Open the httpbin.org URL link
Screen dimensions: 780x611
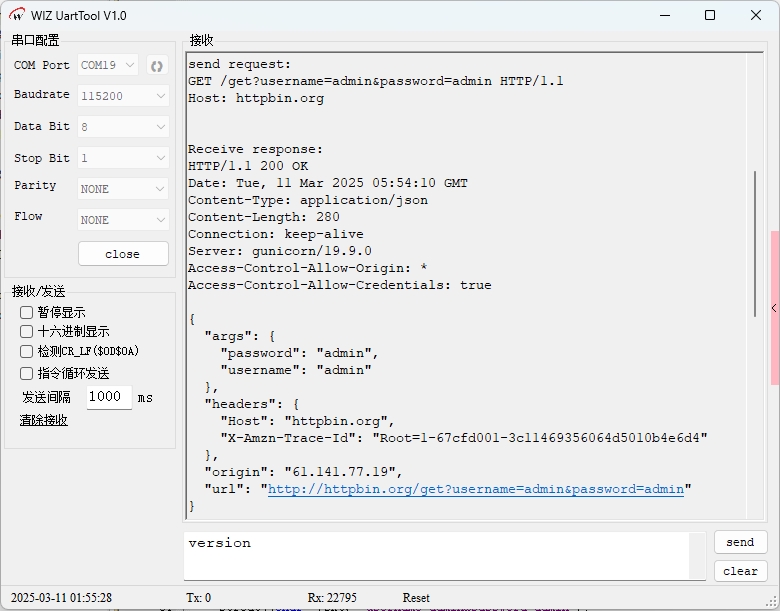[475, 490]
